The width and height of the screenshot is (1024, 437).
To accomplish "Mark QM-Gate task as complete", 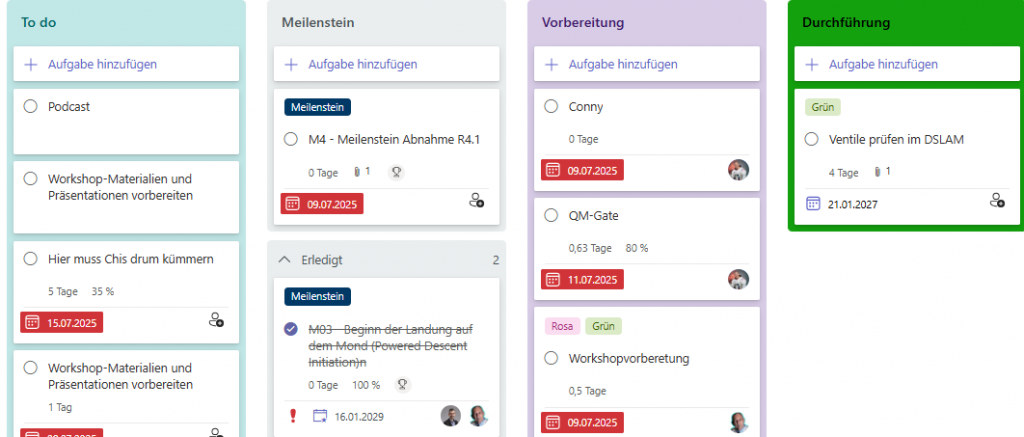I will 551,215.
